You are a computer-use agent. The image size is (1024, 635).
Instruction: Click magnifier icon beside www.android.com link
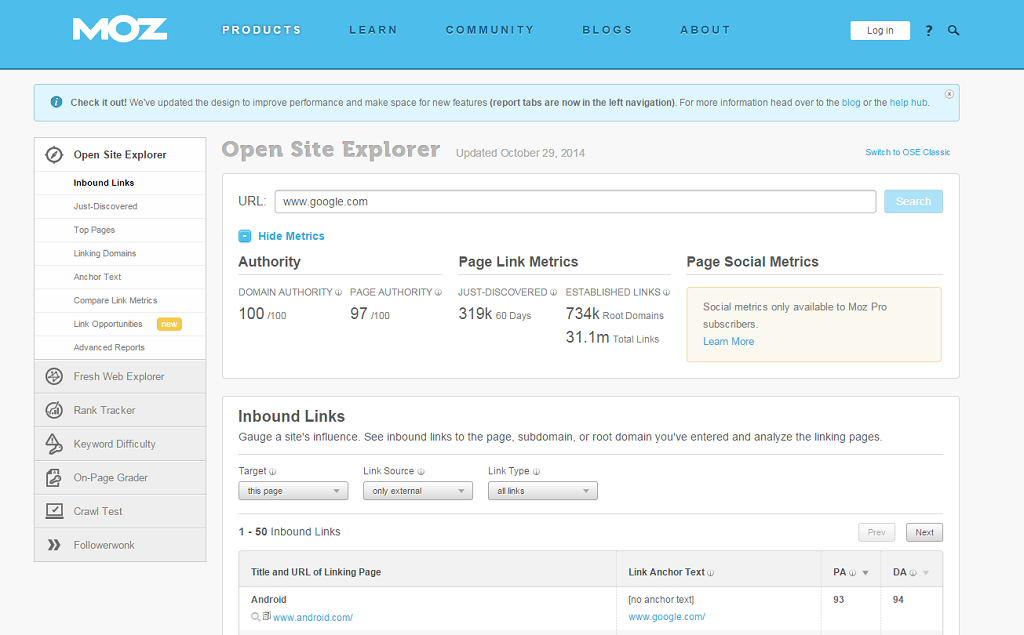[x=255, y=617]
